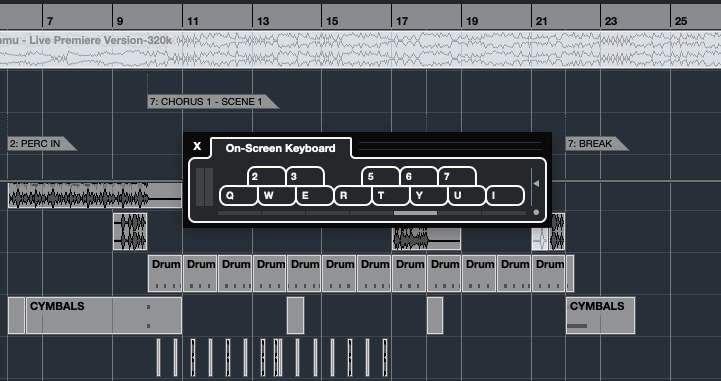Select the On-Screen Keyboard tab

point(280,148)
